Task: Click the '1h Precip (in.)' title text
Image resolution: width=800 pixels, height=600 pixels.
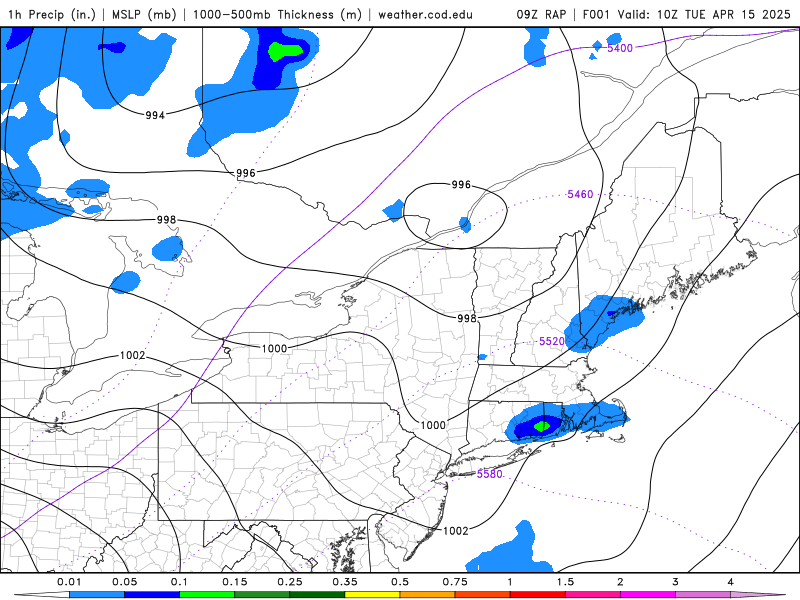Action: point(52,14)
